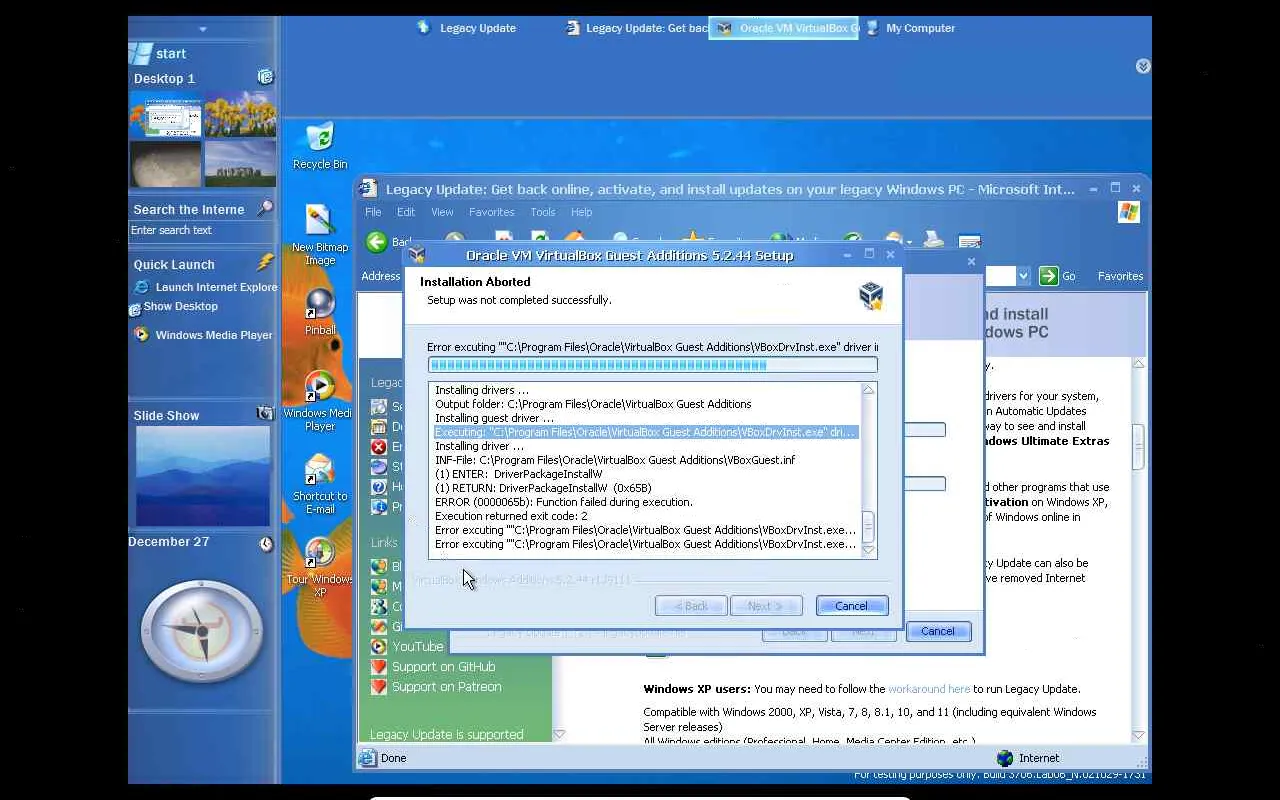Expand the double-chevron at the top-right corner
Screen dimensions: 1280x800
pyautogui.click(x=1143, y=66)
